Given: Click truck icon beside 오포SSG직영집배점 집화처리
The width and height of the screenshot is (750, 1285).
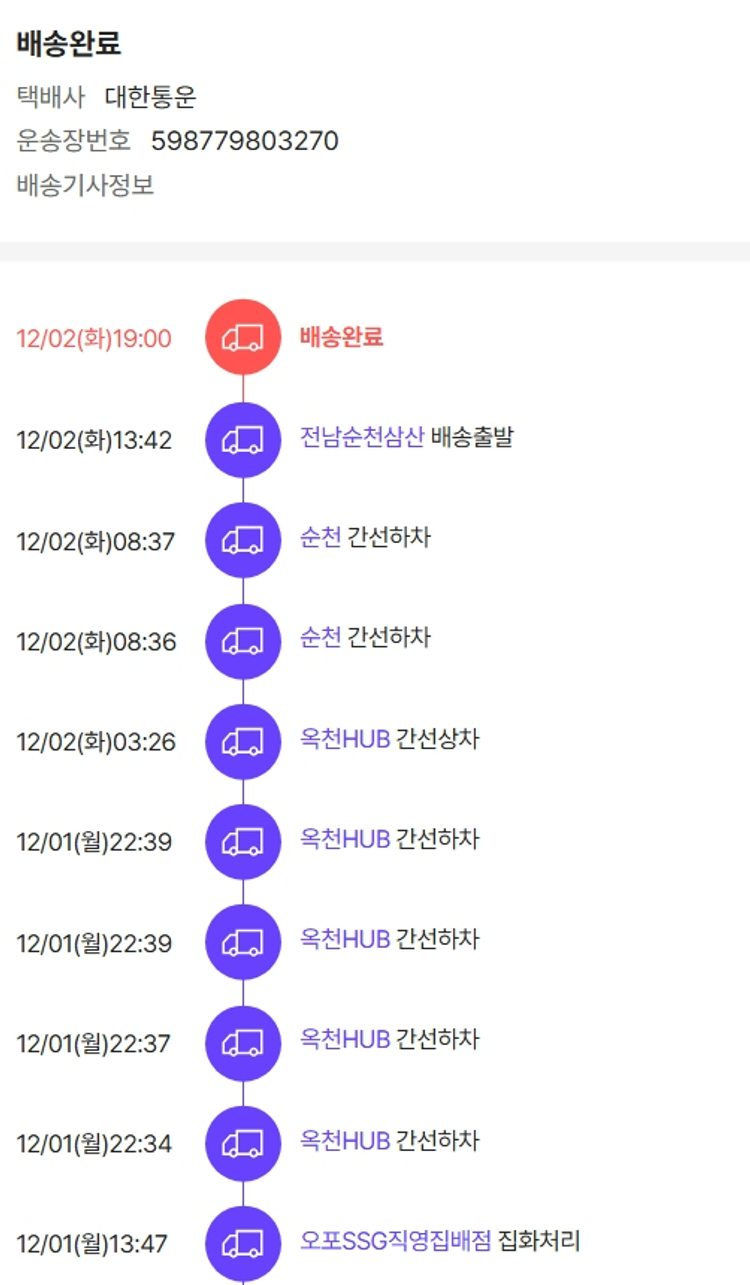Looking at the screenshot, I should pyautogui.click(x=243, y=1244).
